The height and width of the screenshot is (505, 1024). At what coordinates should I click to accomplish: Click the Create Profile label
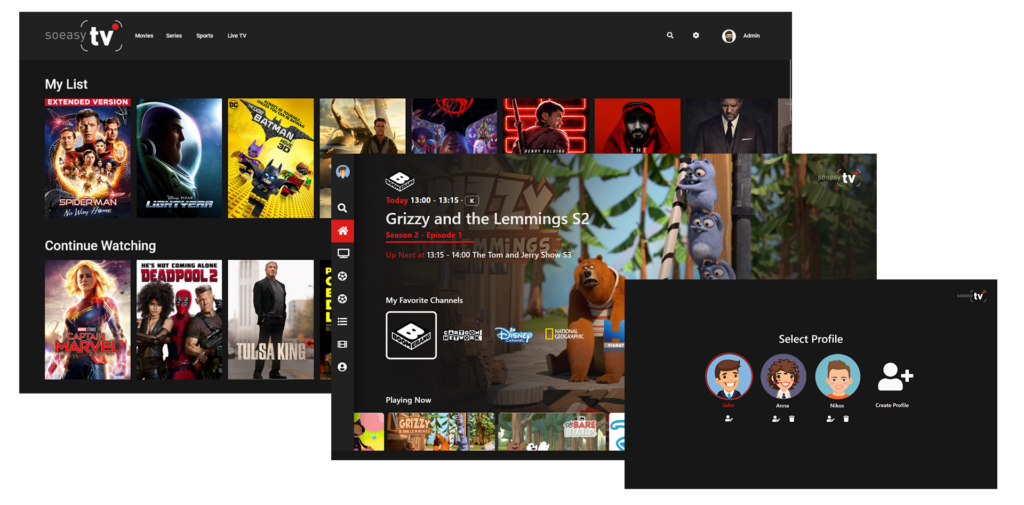(x=892, y=406)
